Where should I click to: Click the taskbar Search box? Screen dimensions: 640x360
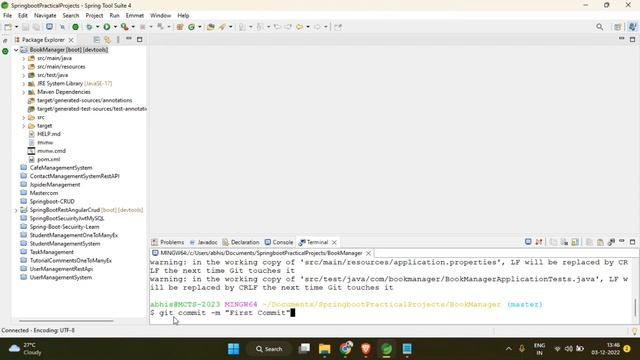[269, 349]
